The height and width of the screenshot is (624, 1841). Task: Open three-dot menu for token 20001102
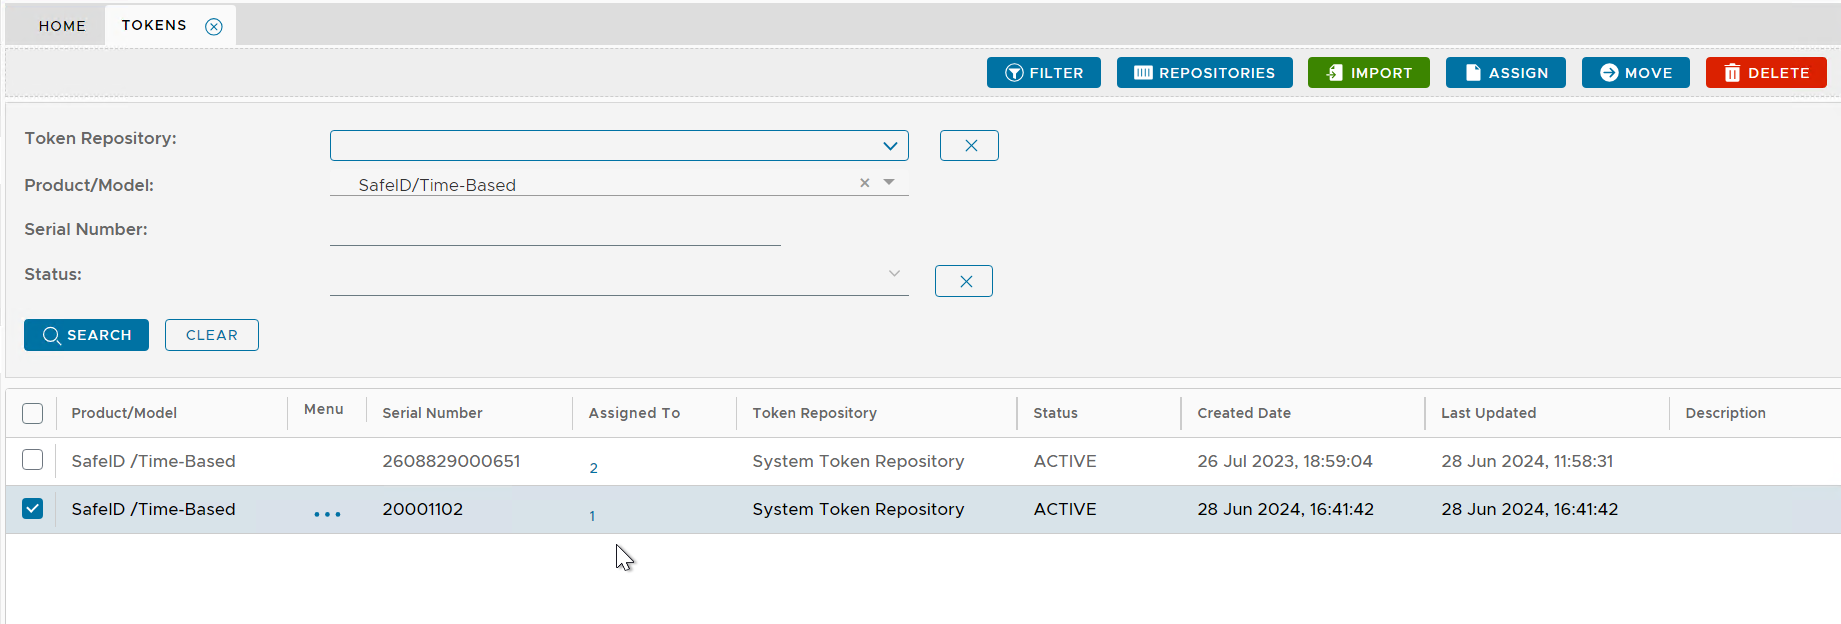click(327, 514)
